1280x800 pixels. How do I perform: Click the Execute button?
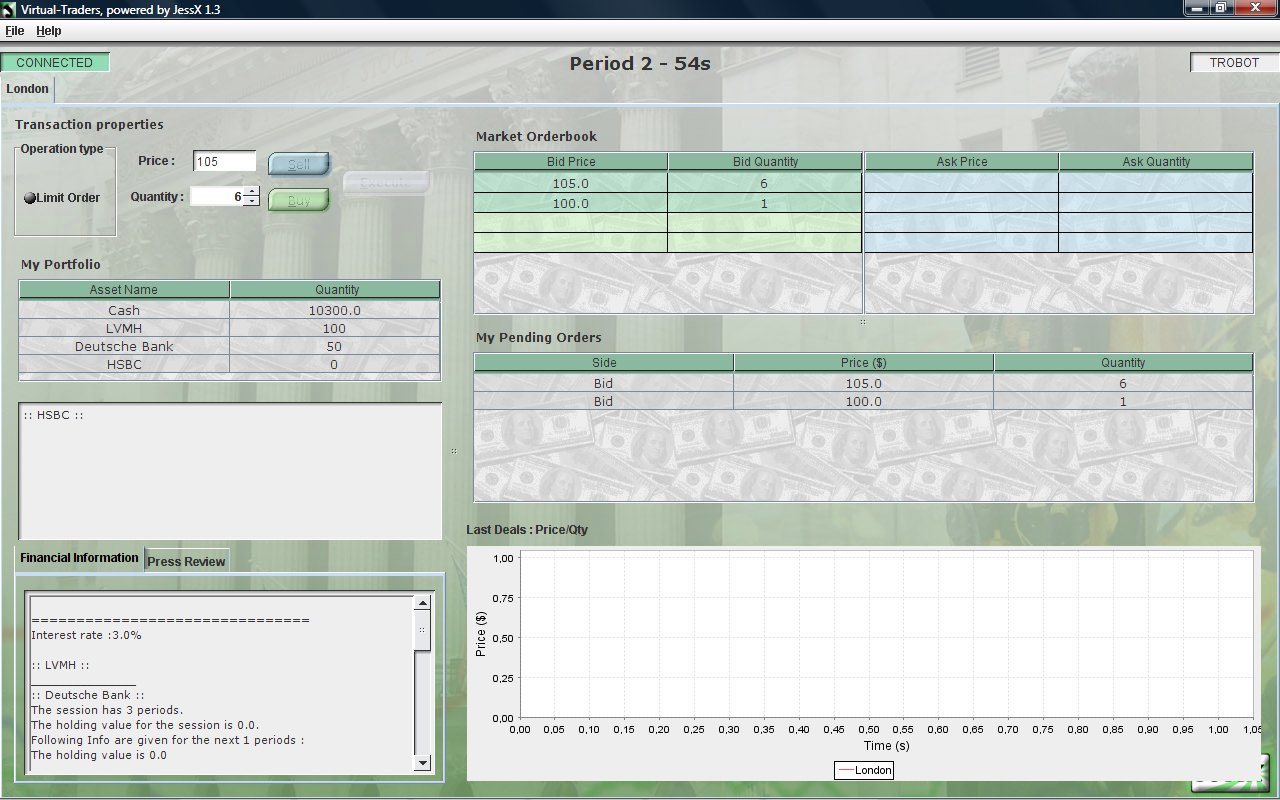pyautogui.click(x=388, y=182)
